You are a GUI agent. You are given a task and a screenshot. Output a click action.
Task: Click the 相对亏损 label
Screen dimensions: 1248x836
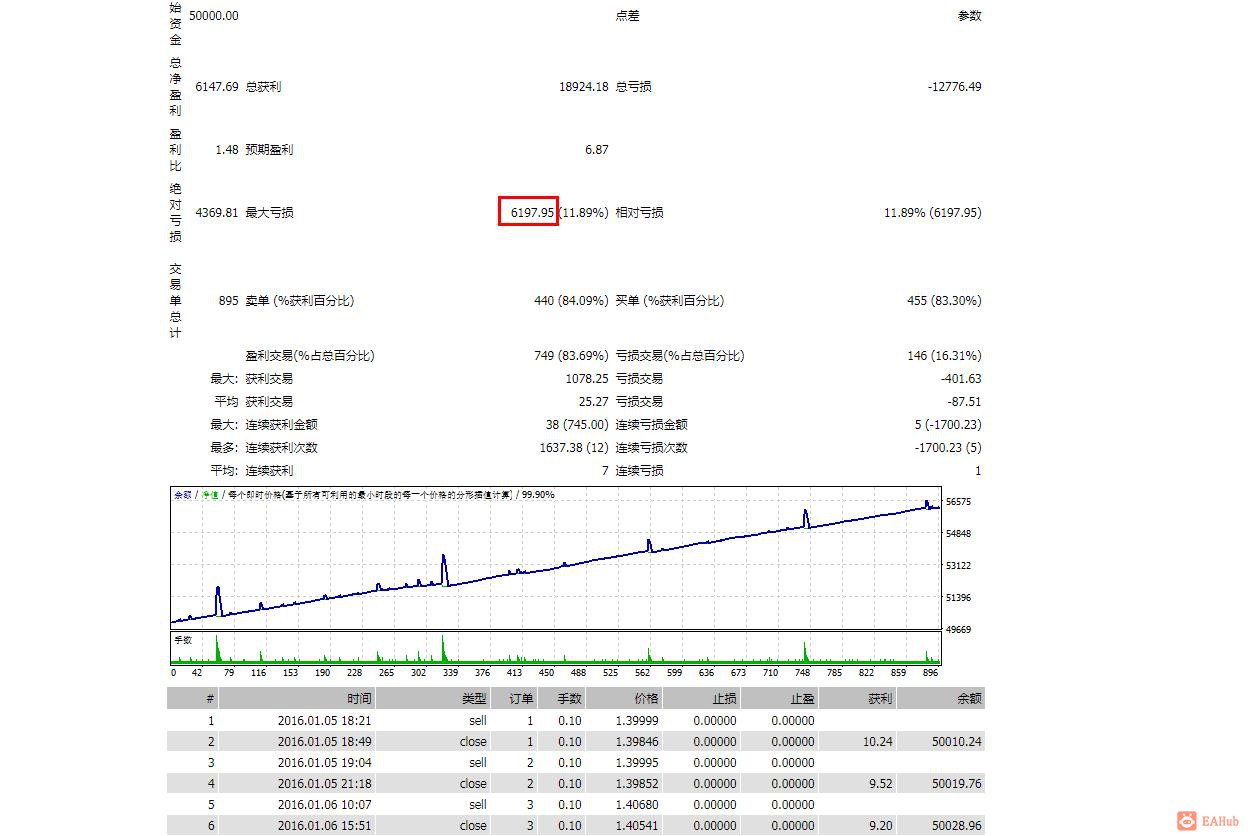pyautogui.click(x=639, y=213)
